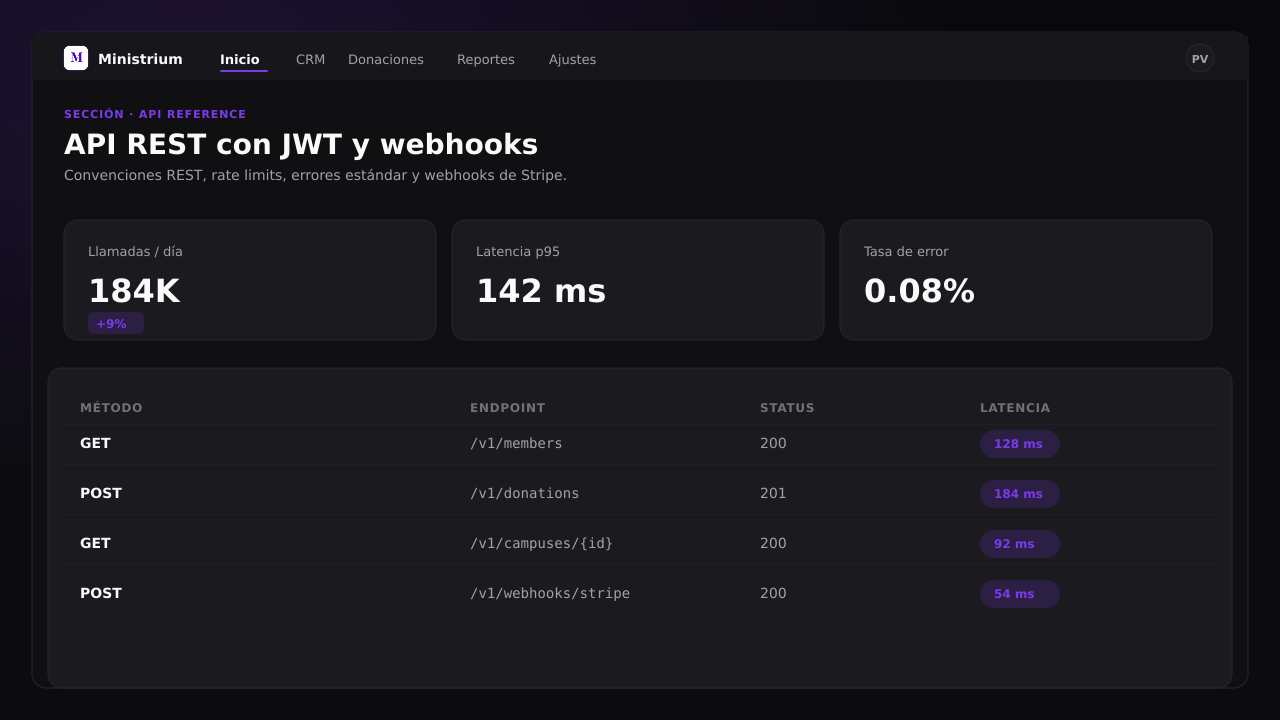
Task: Click the heading API REST con JWT y webhooks
Action: (x=301, y=145)
